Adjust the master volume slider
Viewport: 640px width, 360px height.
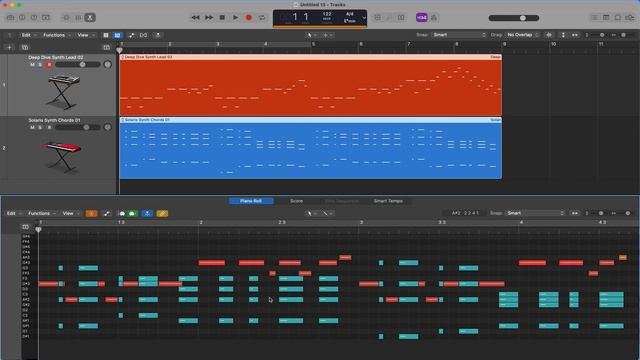514,18
